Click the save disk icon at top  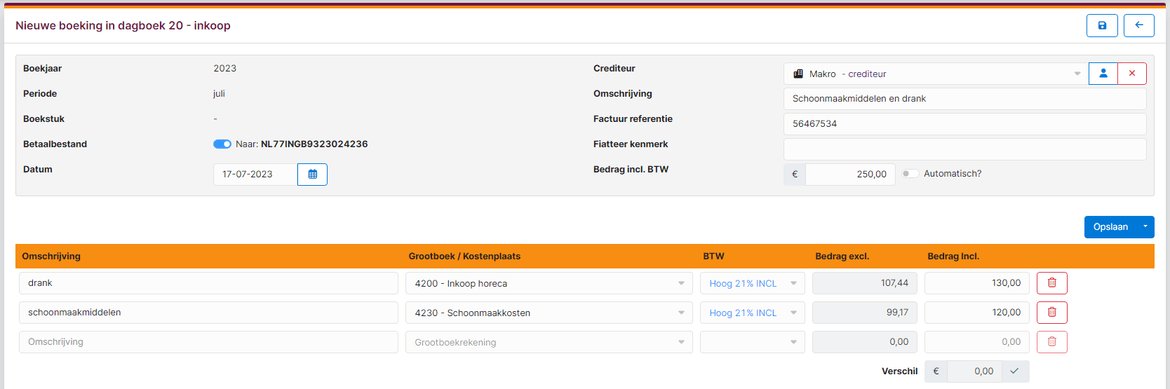1102,25
